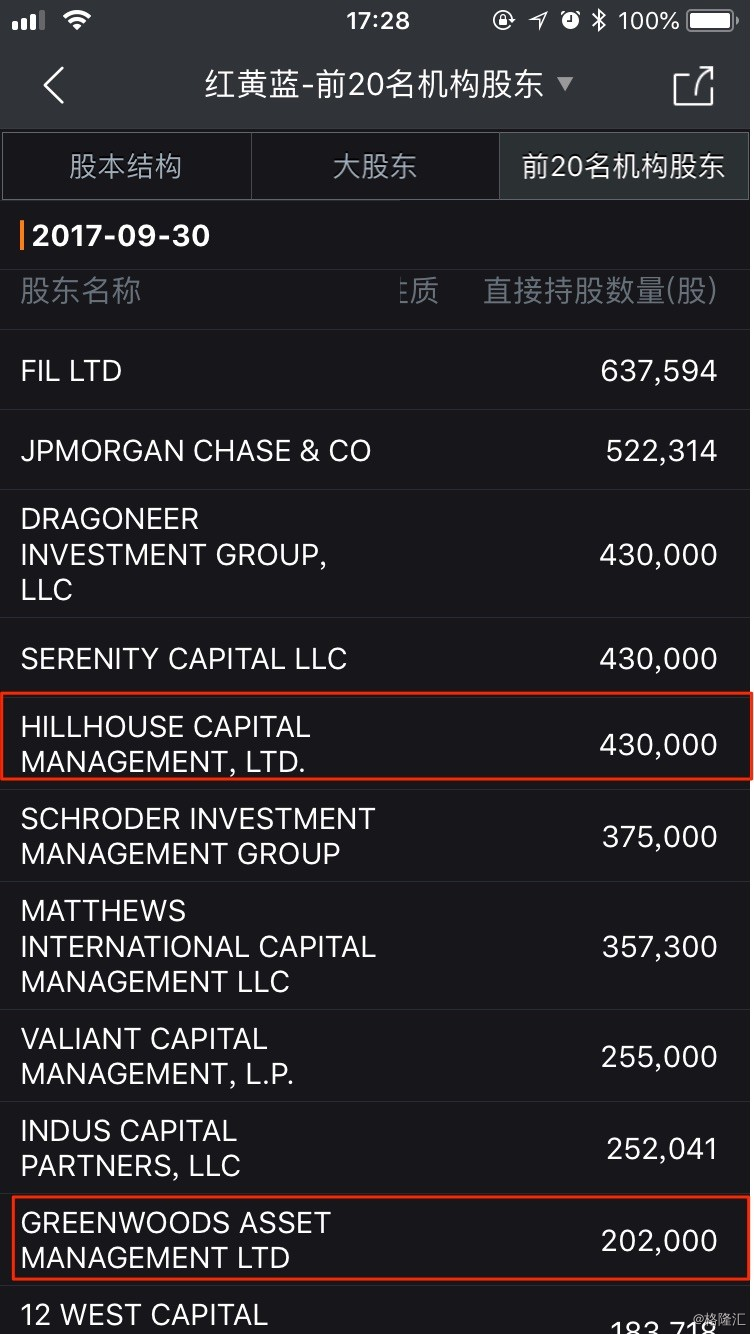Tap the share icon in header

(693, 86)
